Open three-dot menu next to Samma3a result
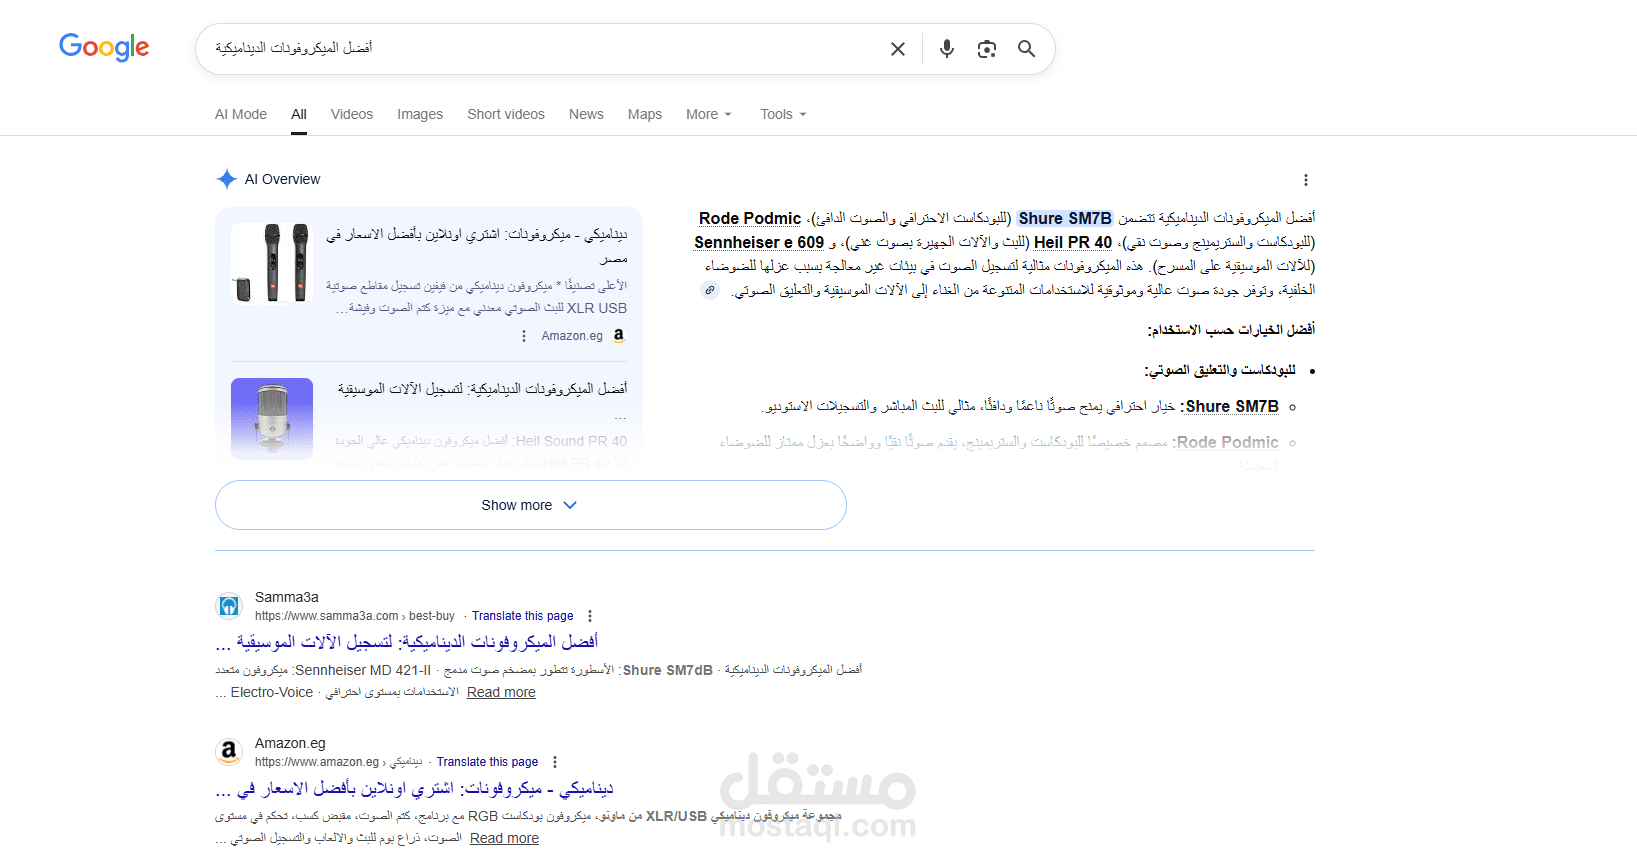 (x=590, y=616)
